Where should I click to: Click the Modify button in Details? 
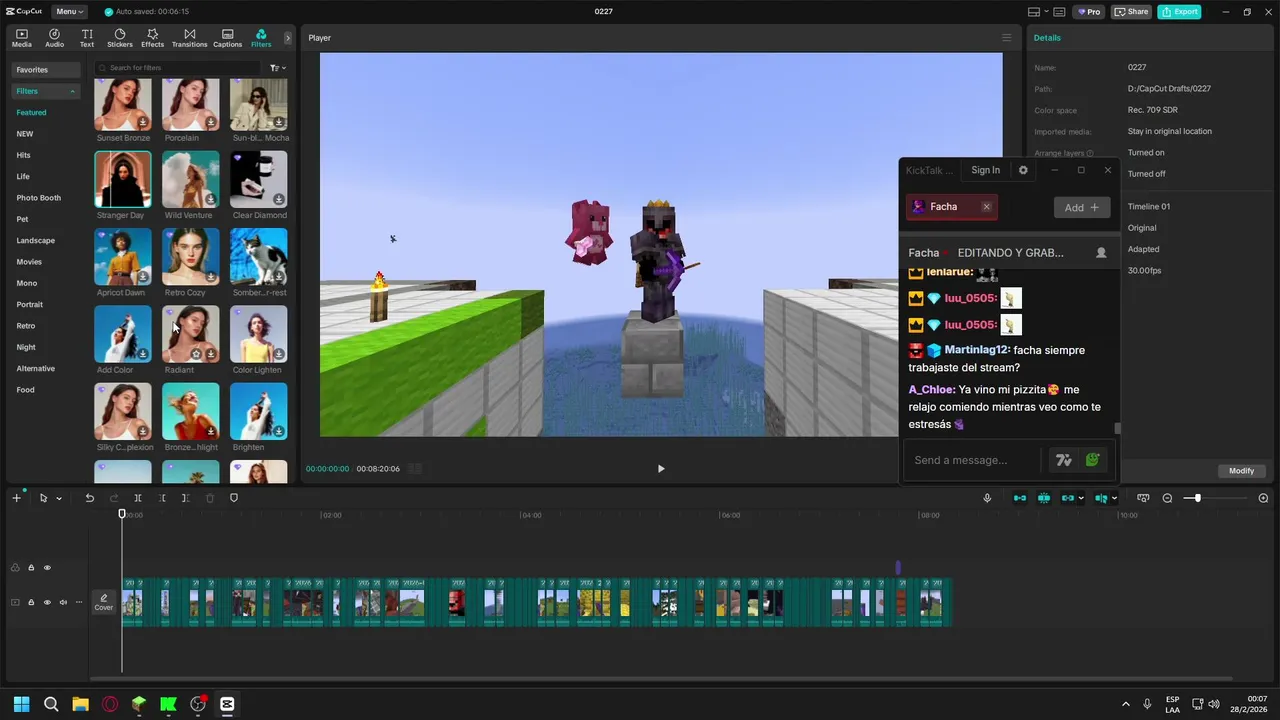tap(1241, 471)
